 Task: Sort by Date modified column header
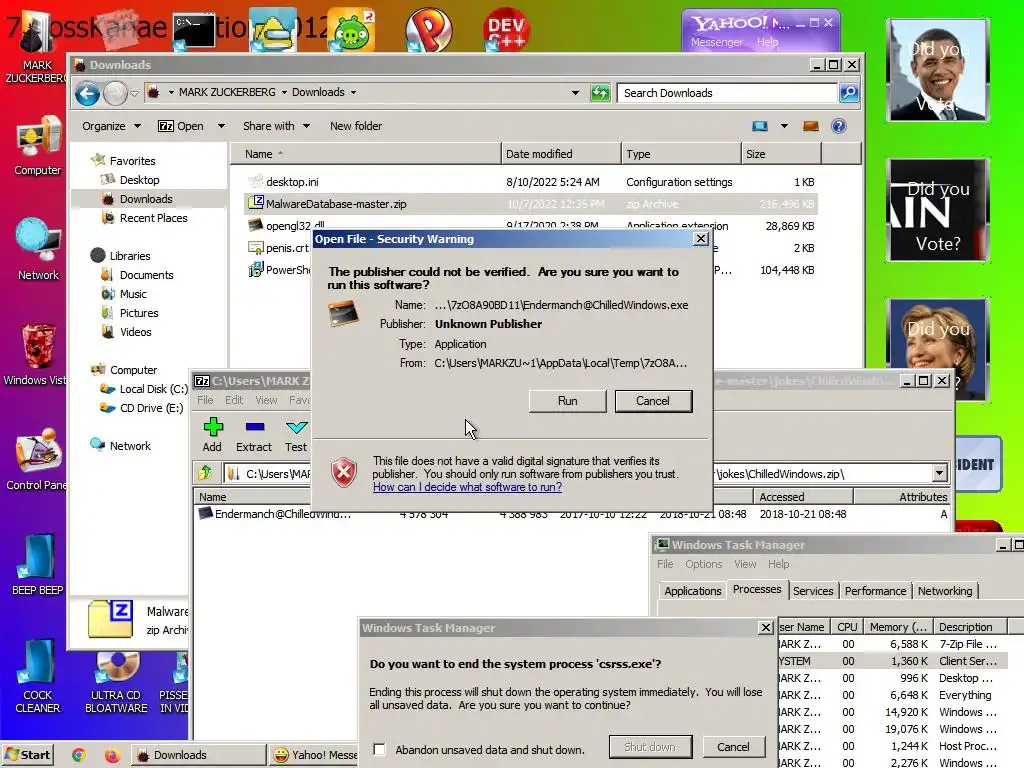point(561,154)
